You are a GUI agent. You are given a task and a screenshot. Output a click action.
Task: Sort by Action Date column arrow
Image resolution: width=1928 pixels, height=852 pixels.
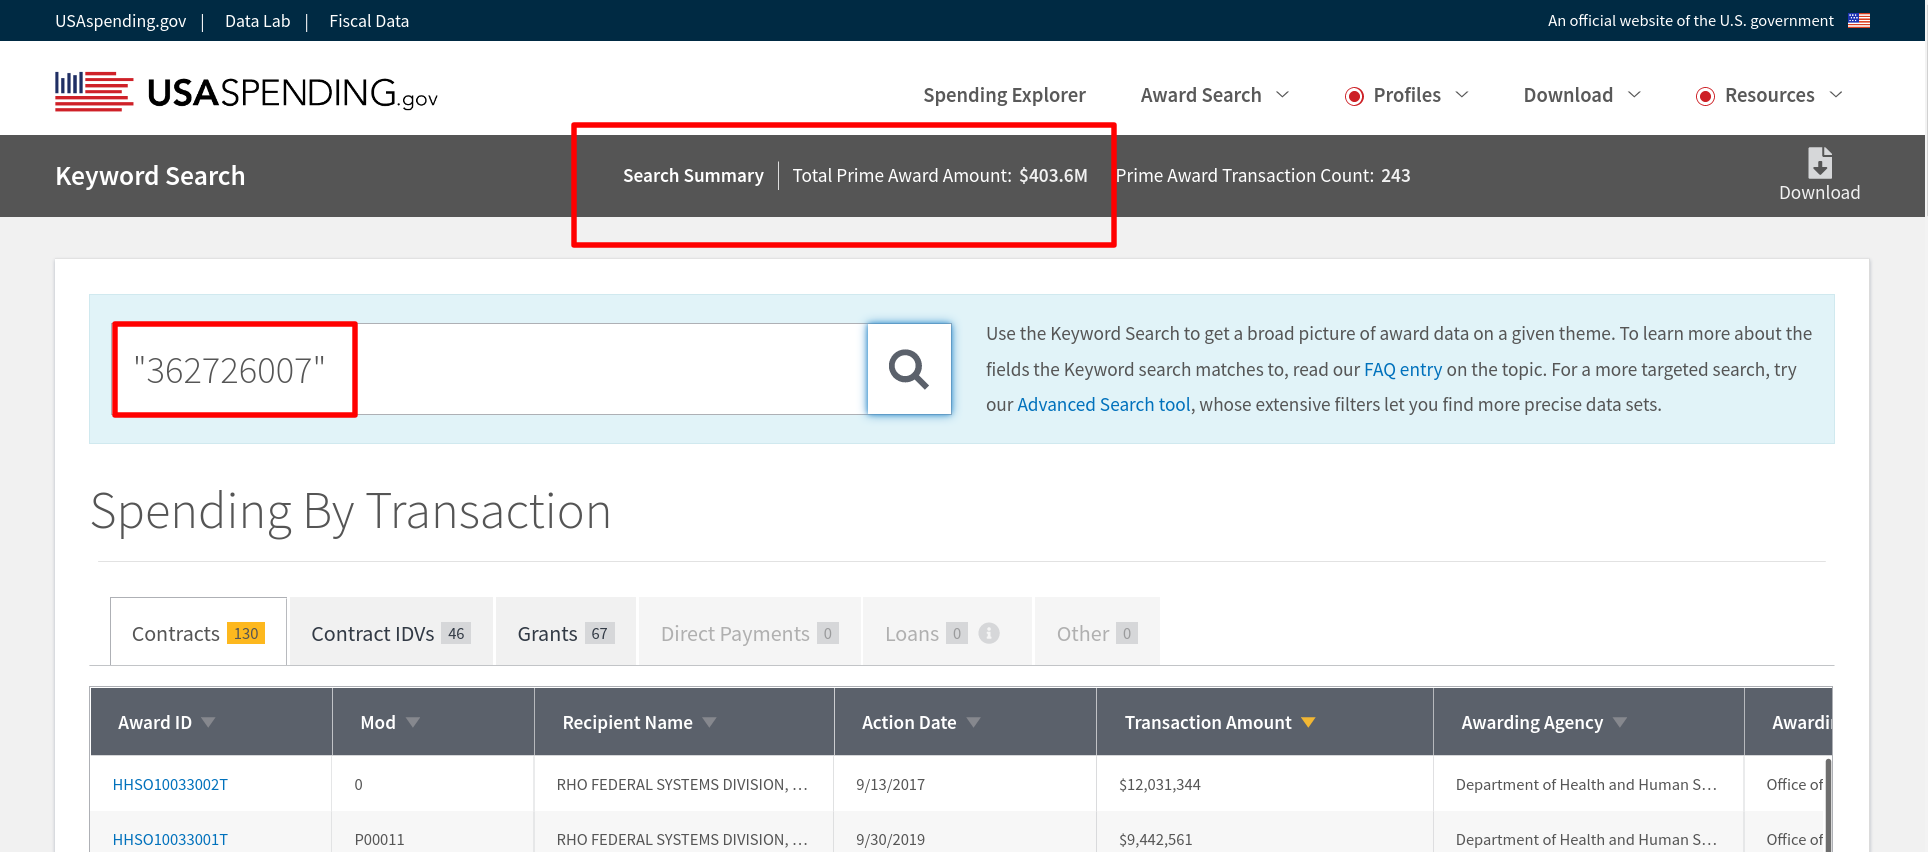[973, 722]
